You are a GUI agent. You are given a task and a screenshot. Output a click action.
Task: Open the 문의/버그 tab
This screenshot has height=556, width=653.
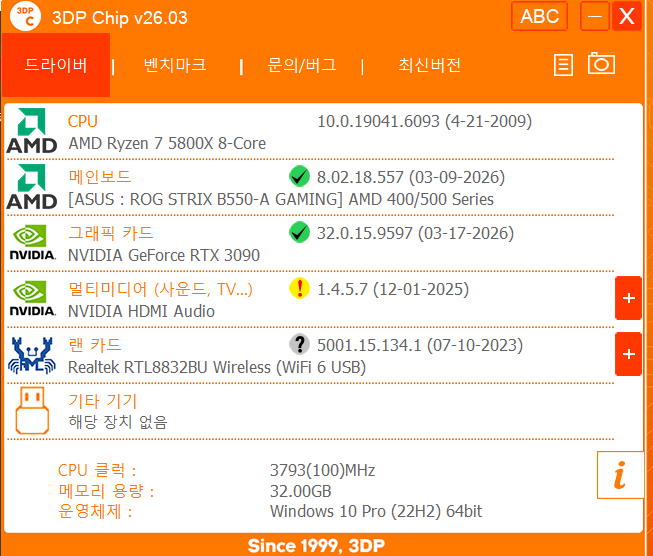302,65
